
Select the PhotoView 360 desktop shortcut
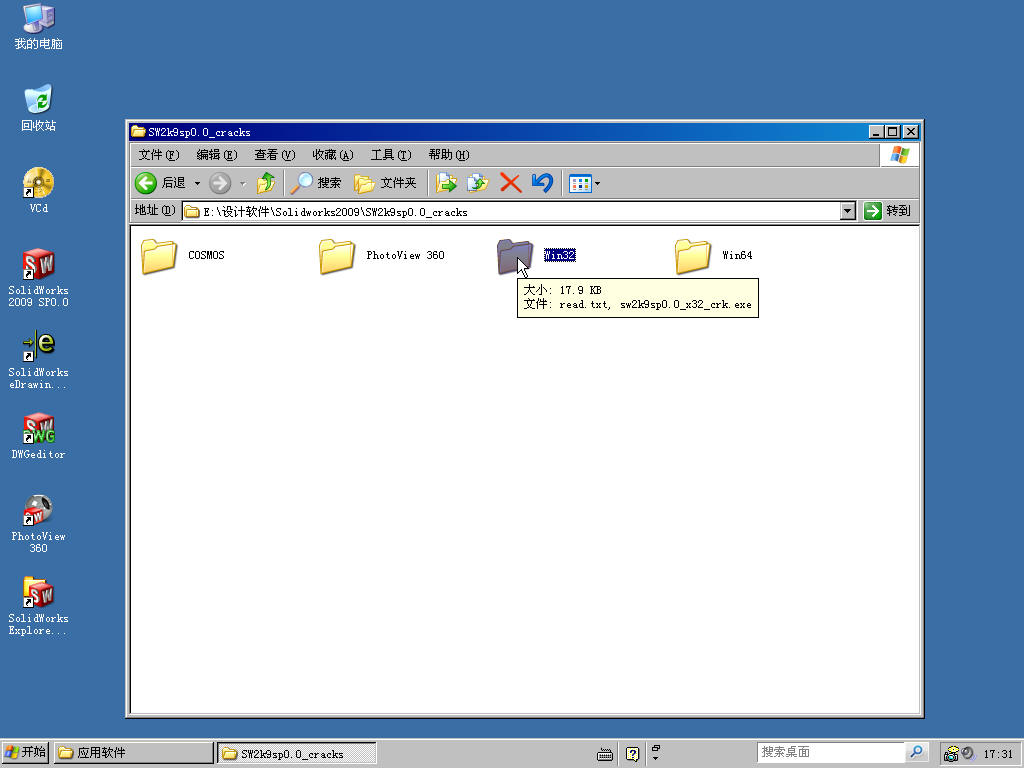click(39, 524)
